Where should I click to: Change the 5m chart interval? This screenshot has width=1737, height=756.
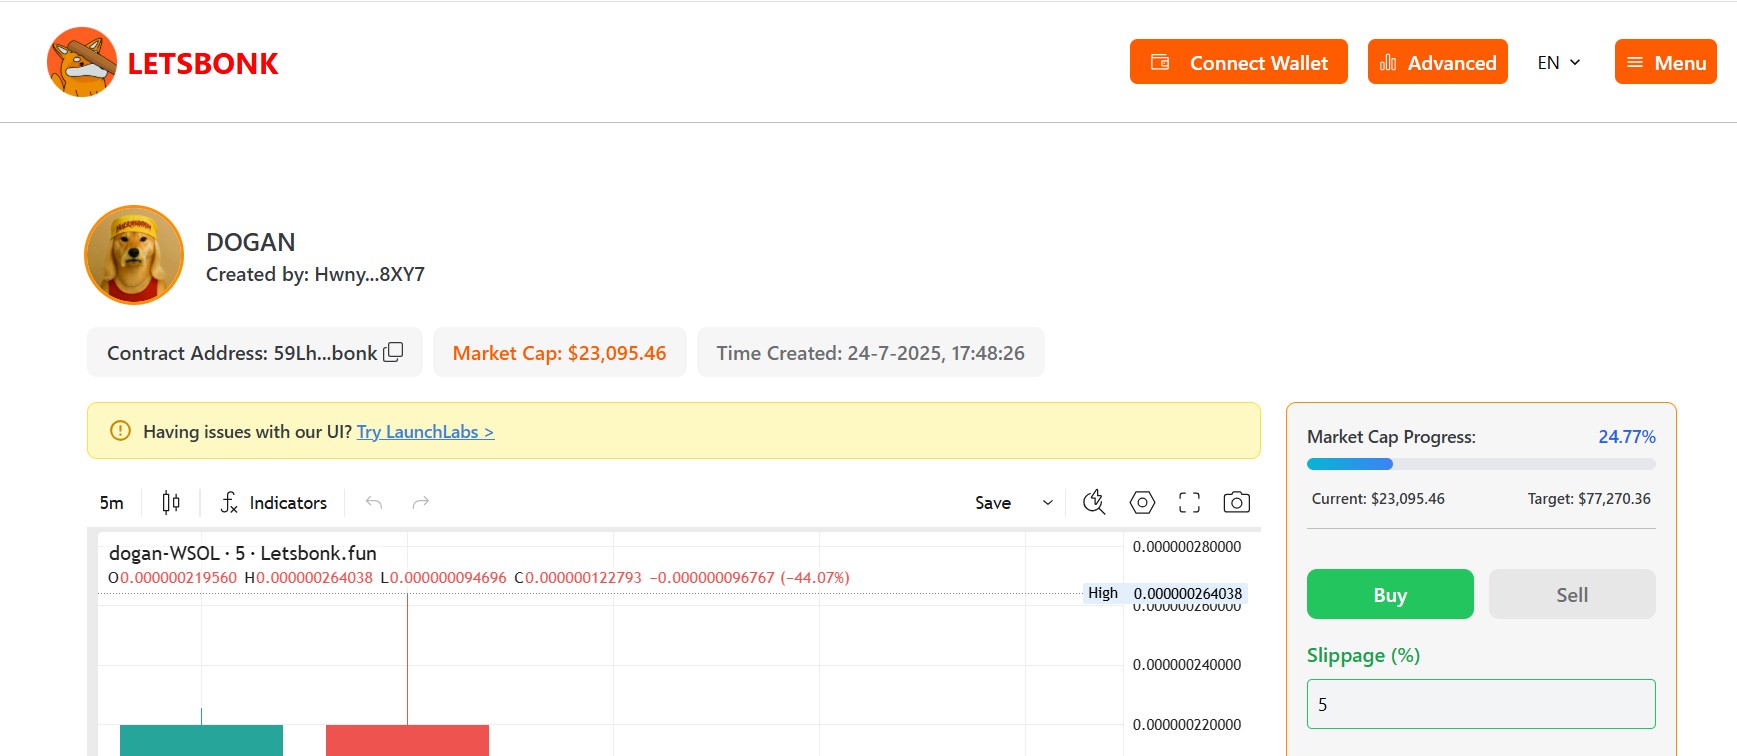pos(112,503)
